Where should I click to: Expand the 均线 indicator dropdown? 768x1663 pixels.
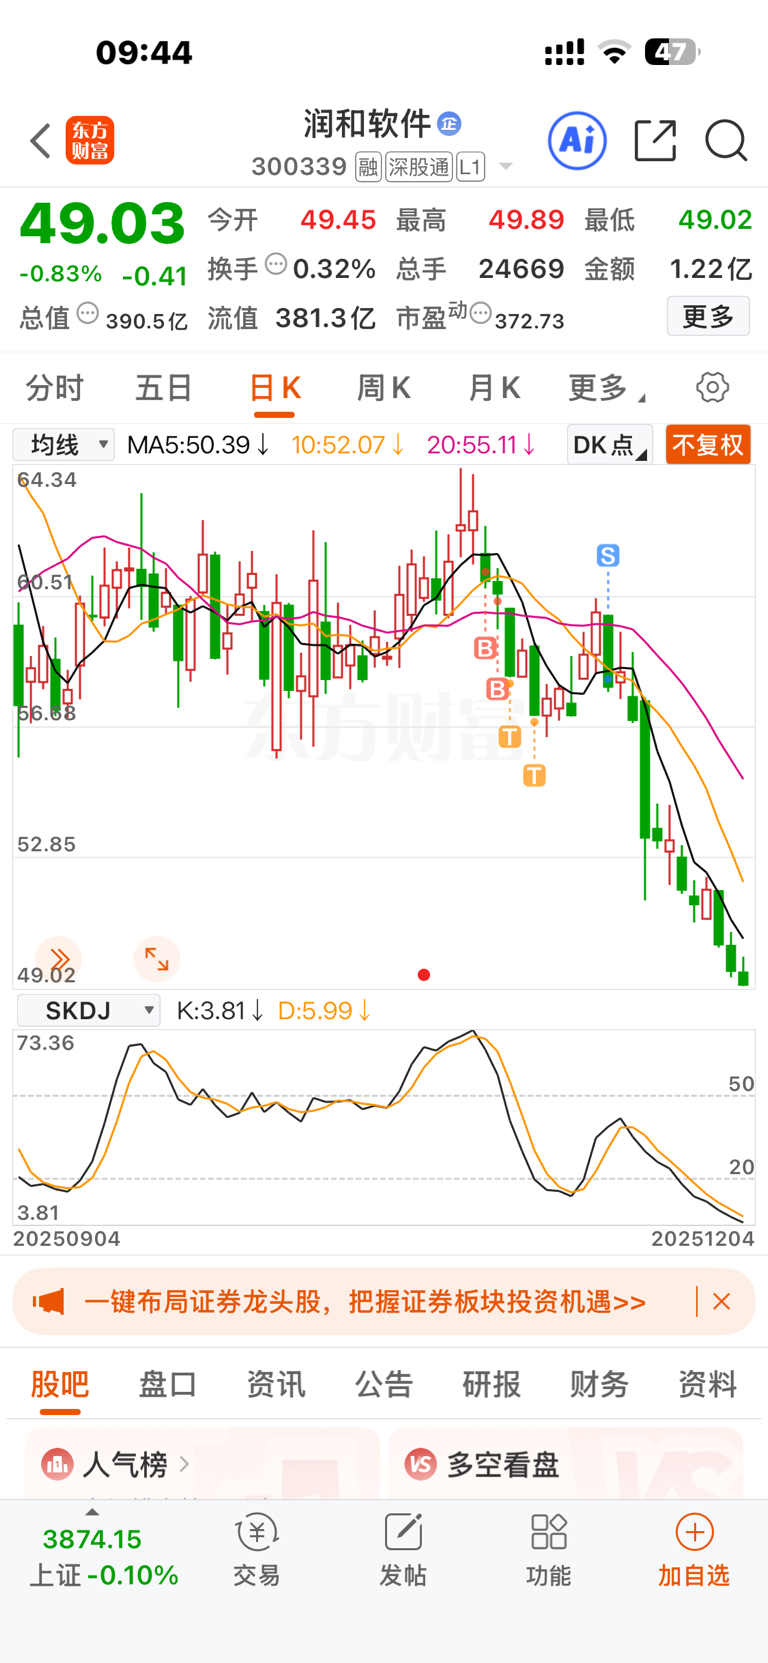(64, 444)
